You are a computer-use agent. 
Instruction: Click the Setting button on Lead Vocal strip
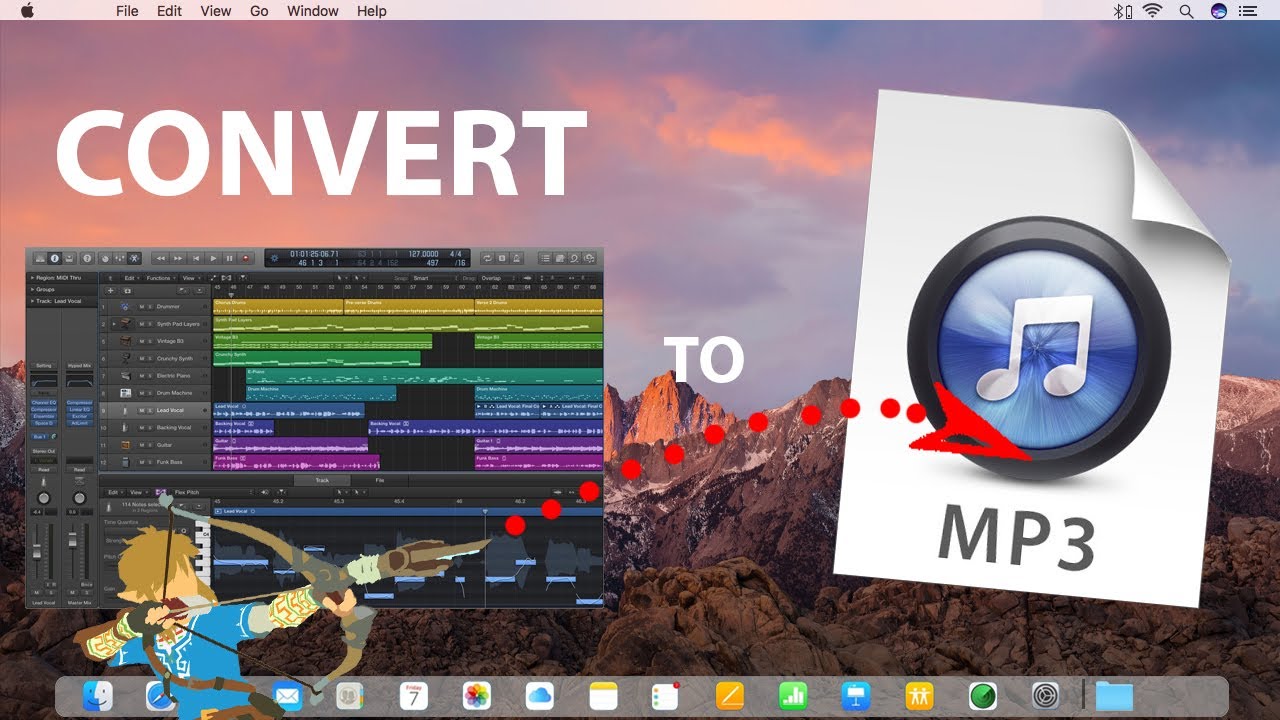click(44, 366)
